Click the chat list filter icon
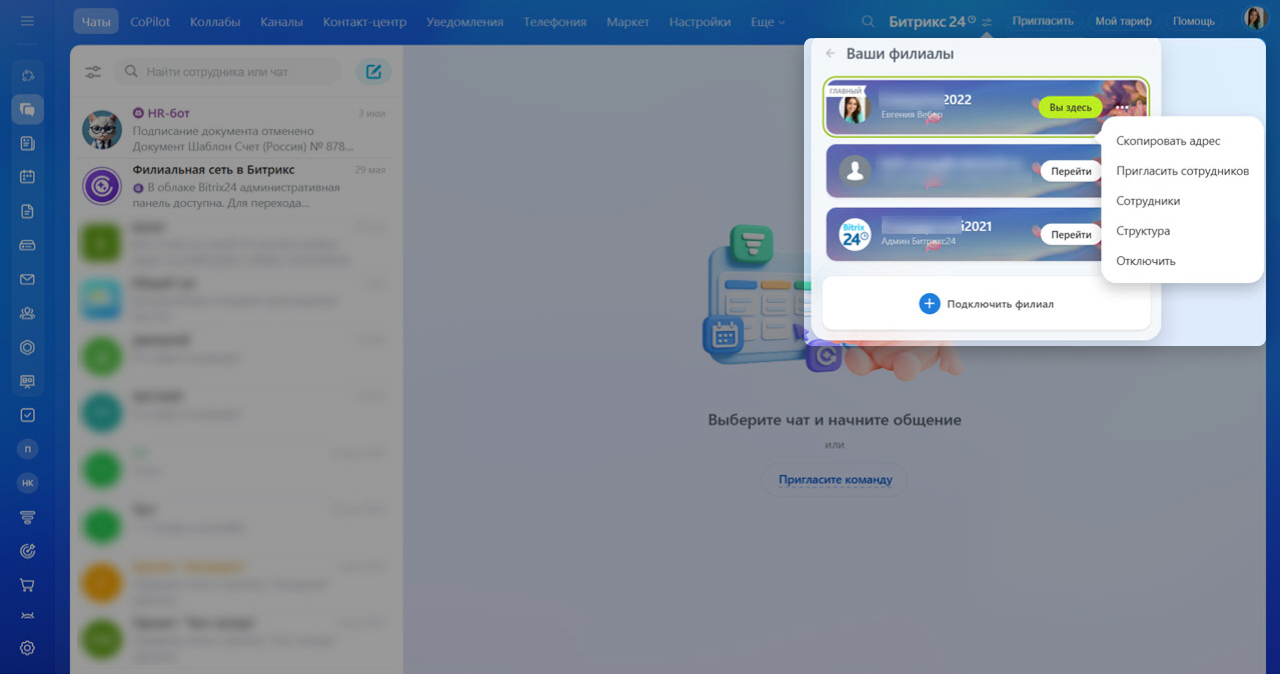The image size is (1280, 674). pos(93,72)
